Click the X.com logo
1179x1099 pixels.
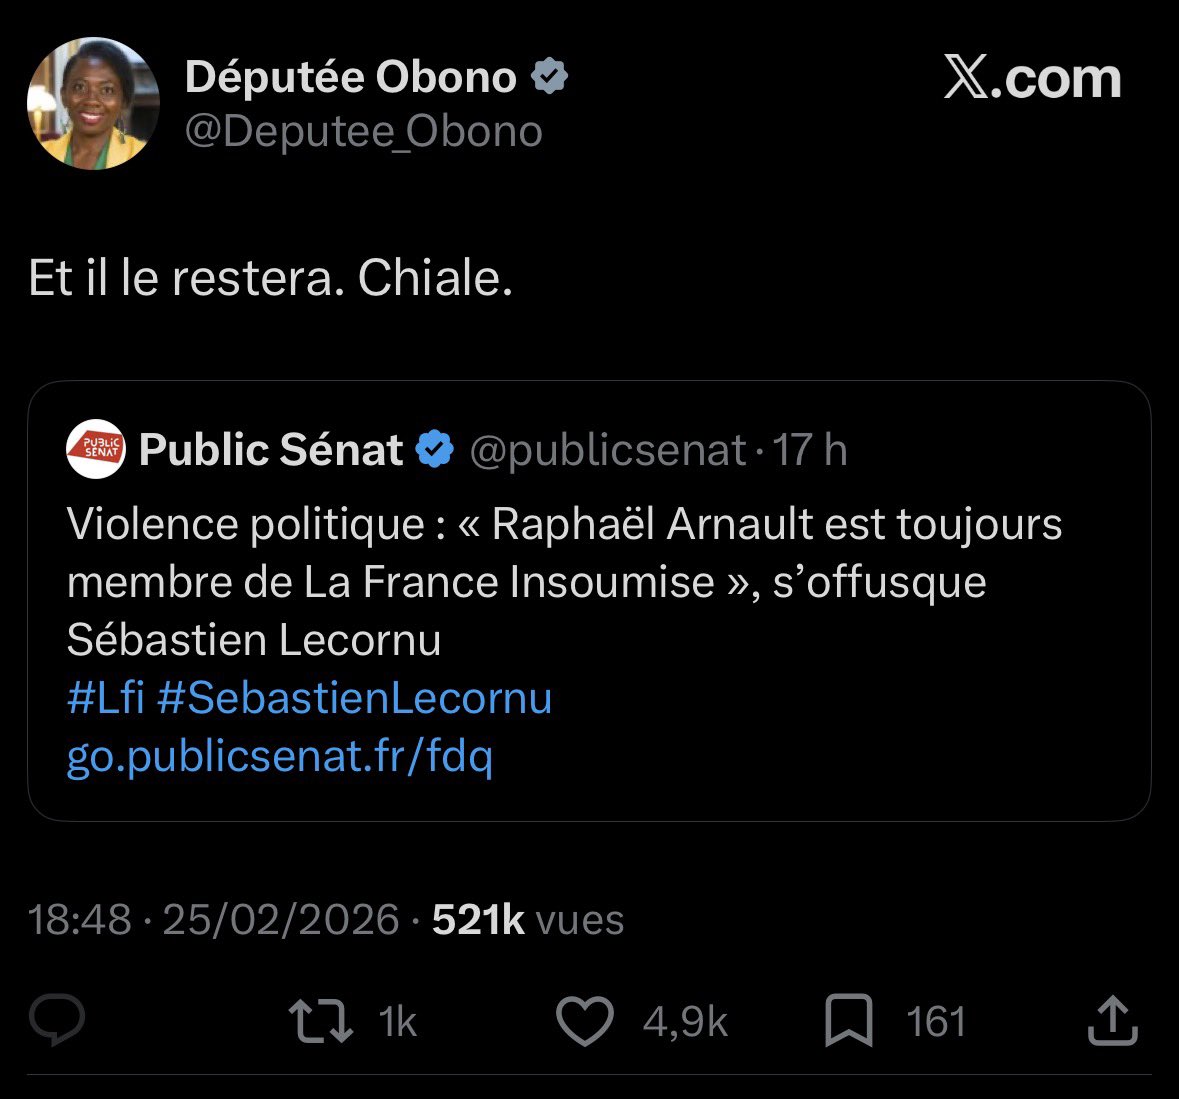click(x=1032, y=78)
